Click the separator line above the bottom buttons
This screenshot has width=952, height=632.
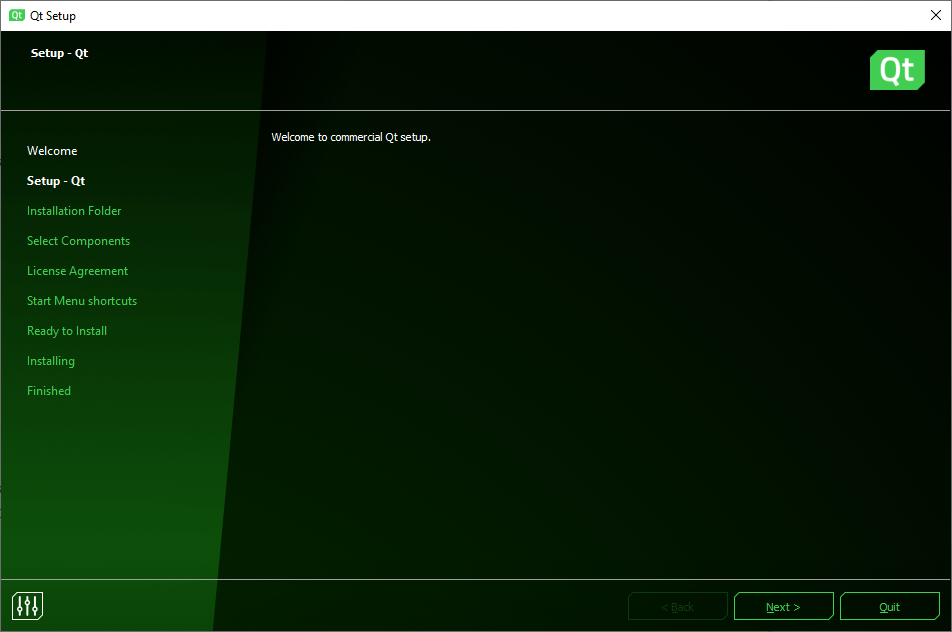pyautogui.click(x=476, y=579)
